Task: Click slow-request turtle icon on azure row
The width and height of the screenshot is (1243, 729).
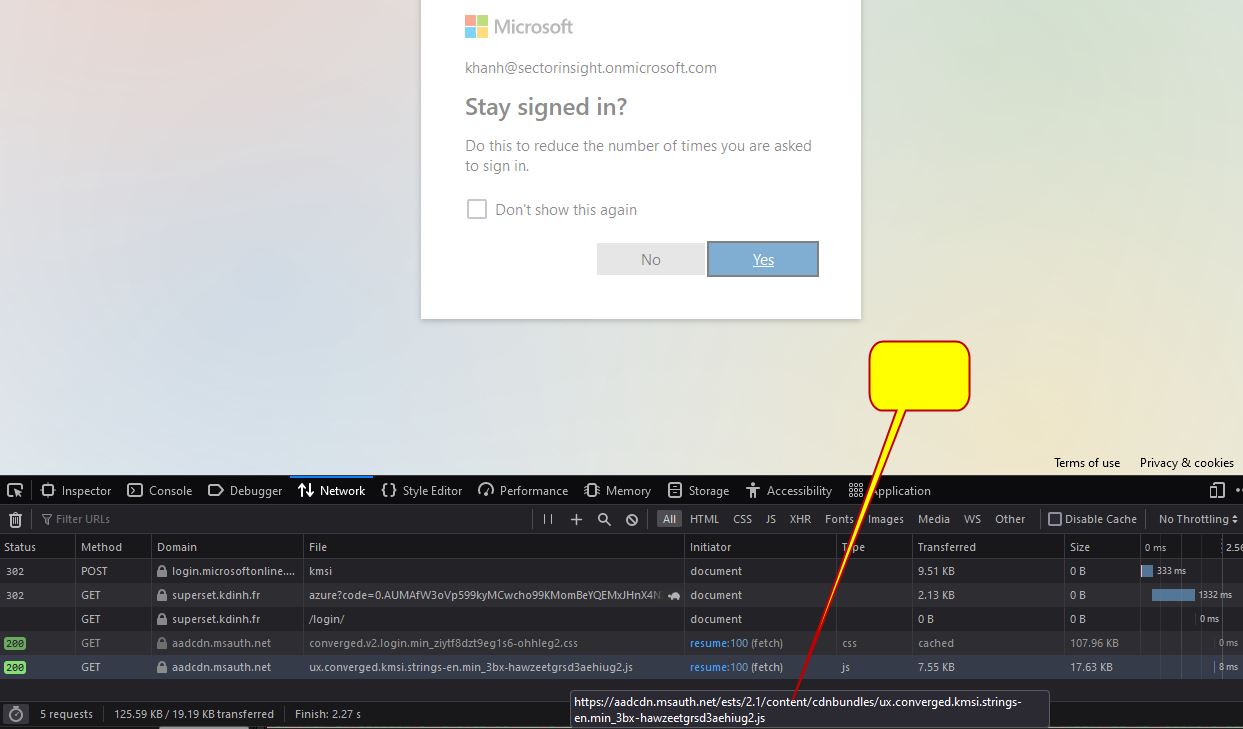Action: pos(675,595)
